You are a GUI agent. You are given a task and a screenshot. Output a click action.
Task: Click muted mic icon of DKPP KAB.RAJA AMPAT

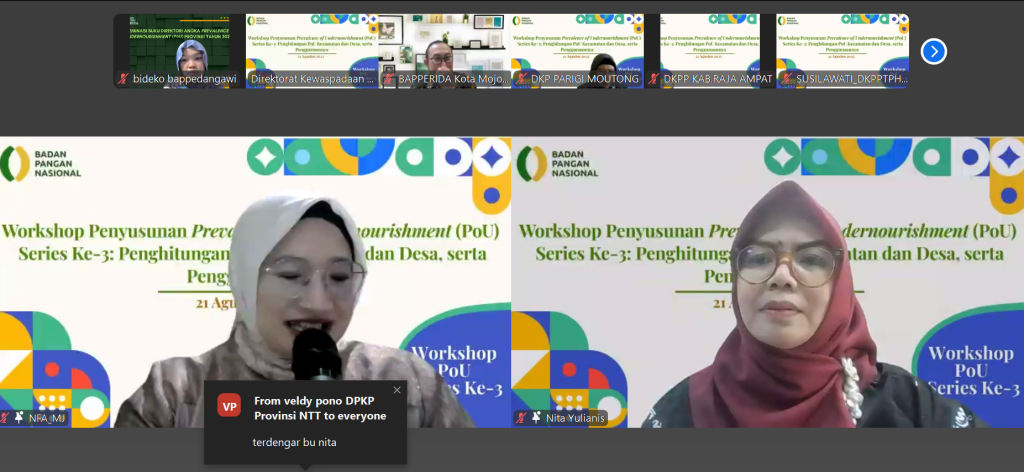click(x=654, y=79)
